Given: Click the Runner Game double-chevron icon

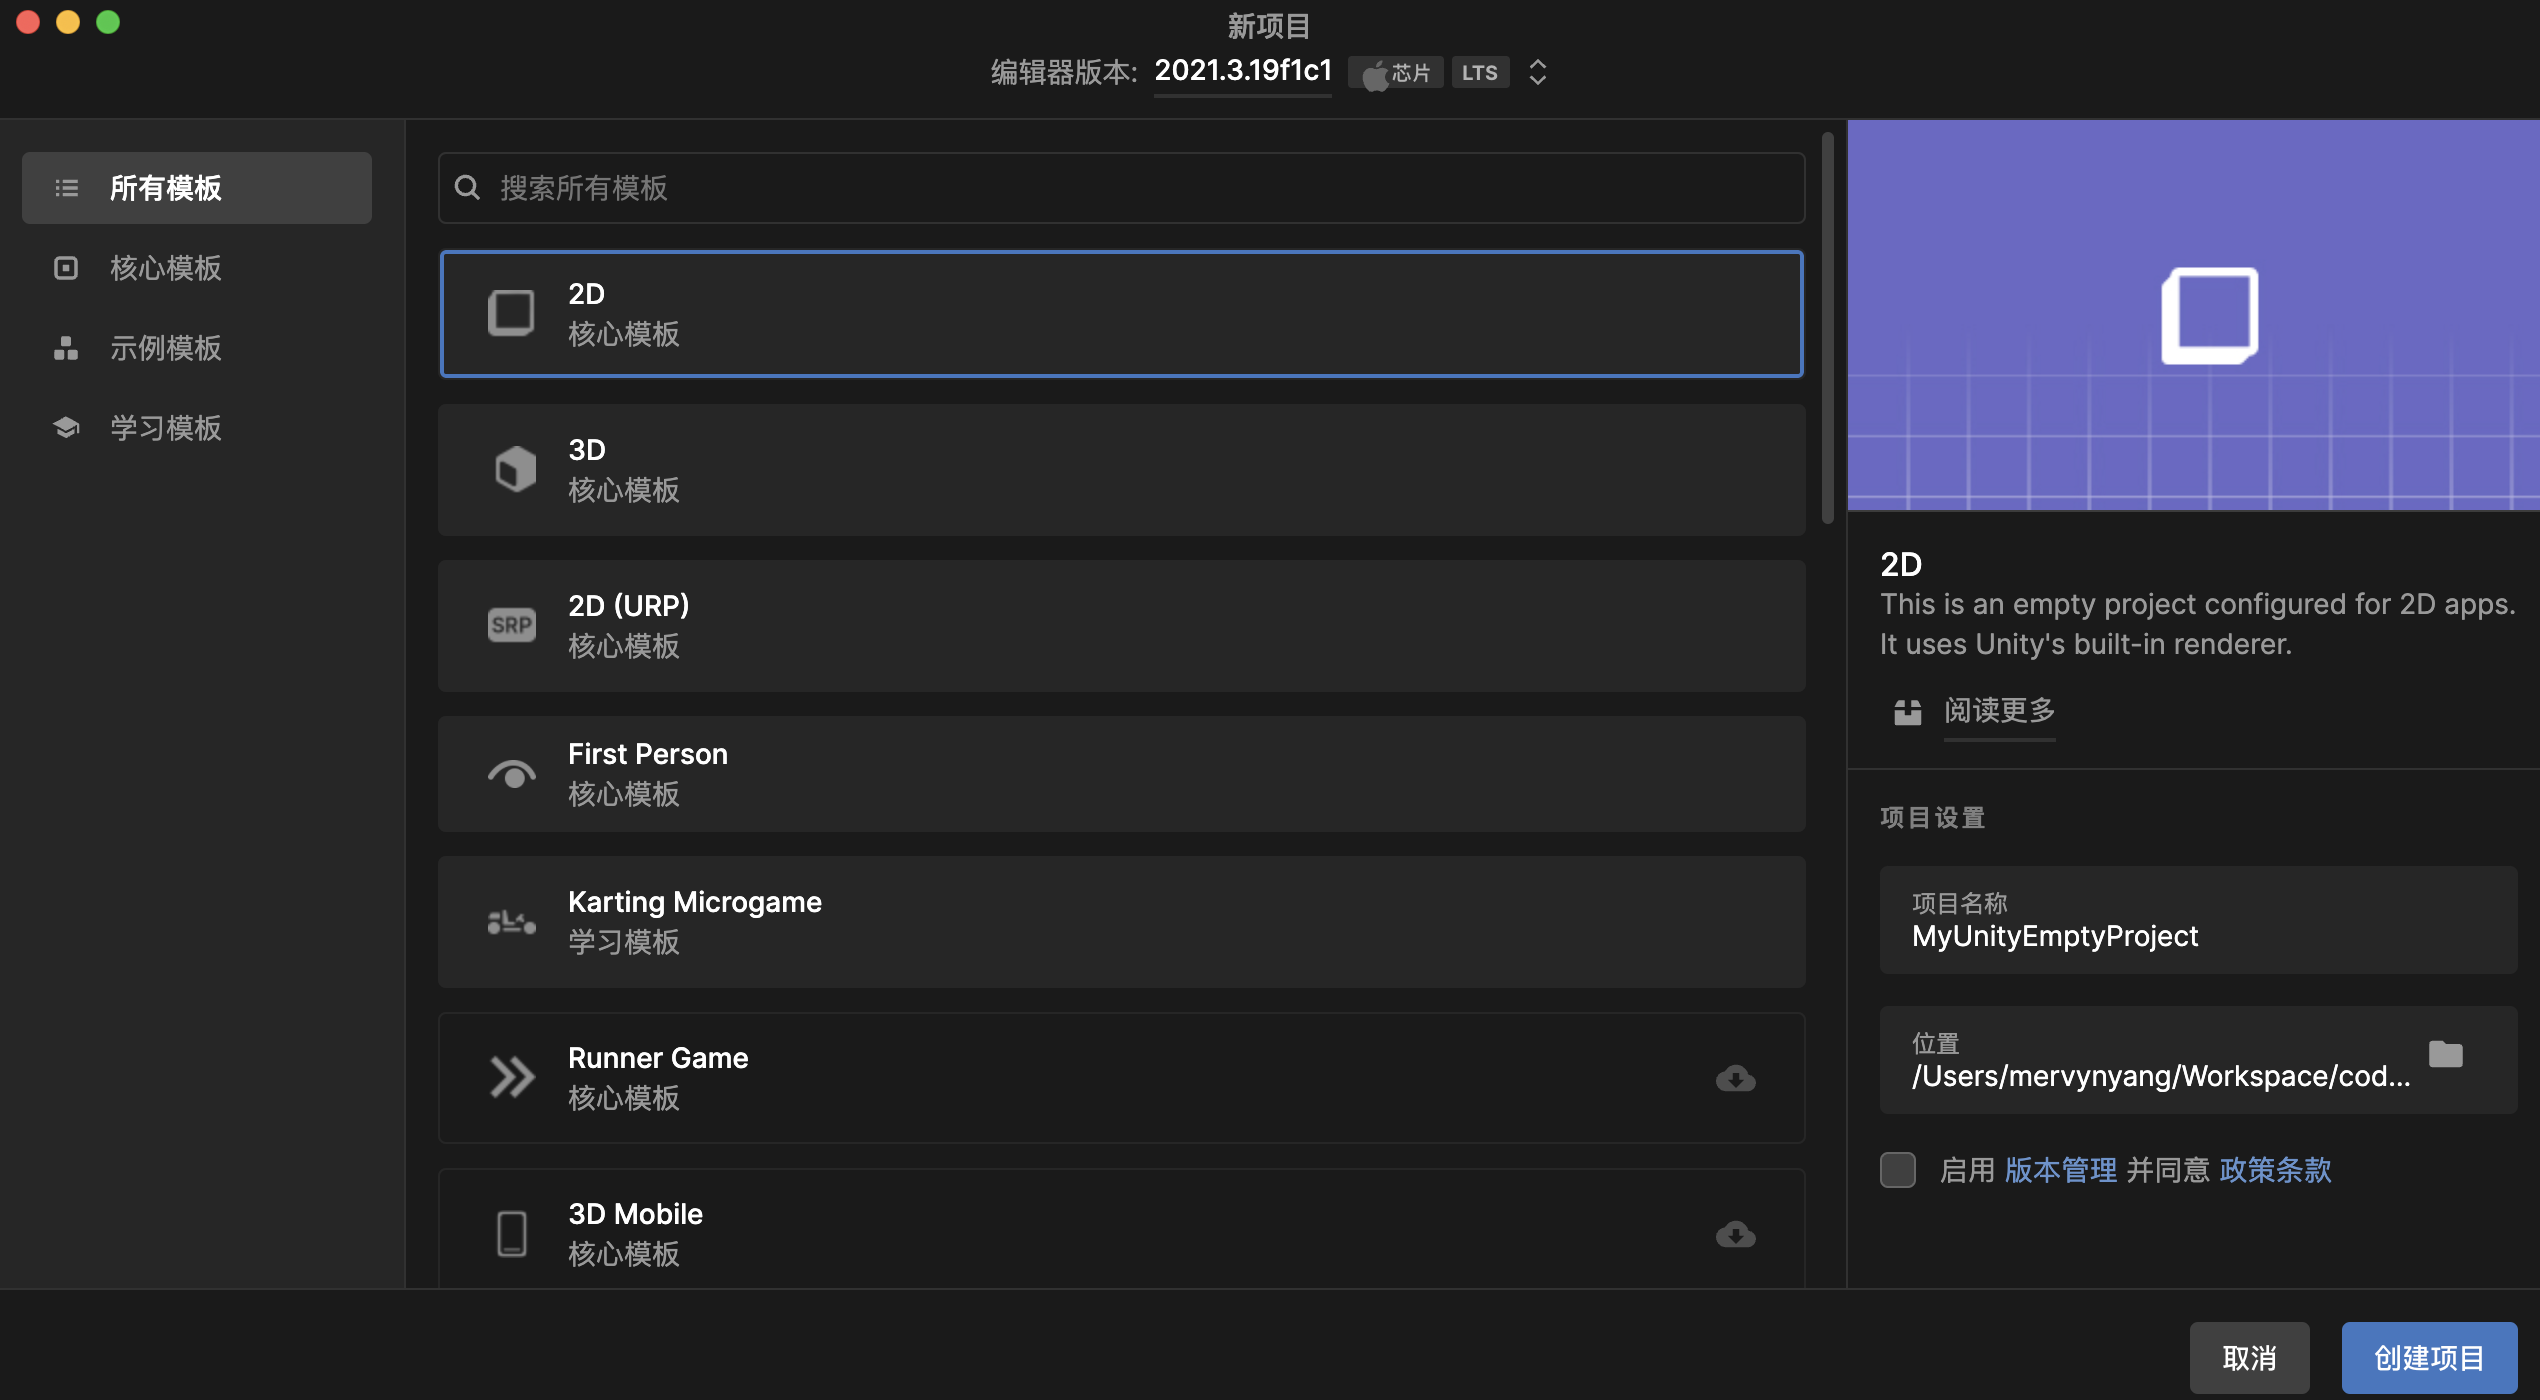Looking at the screenshot, I should pos(512,1077).
